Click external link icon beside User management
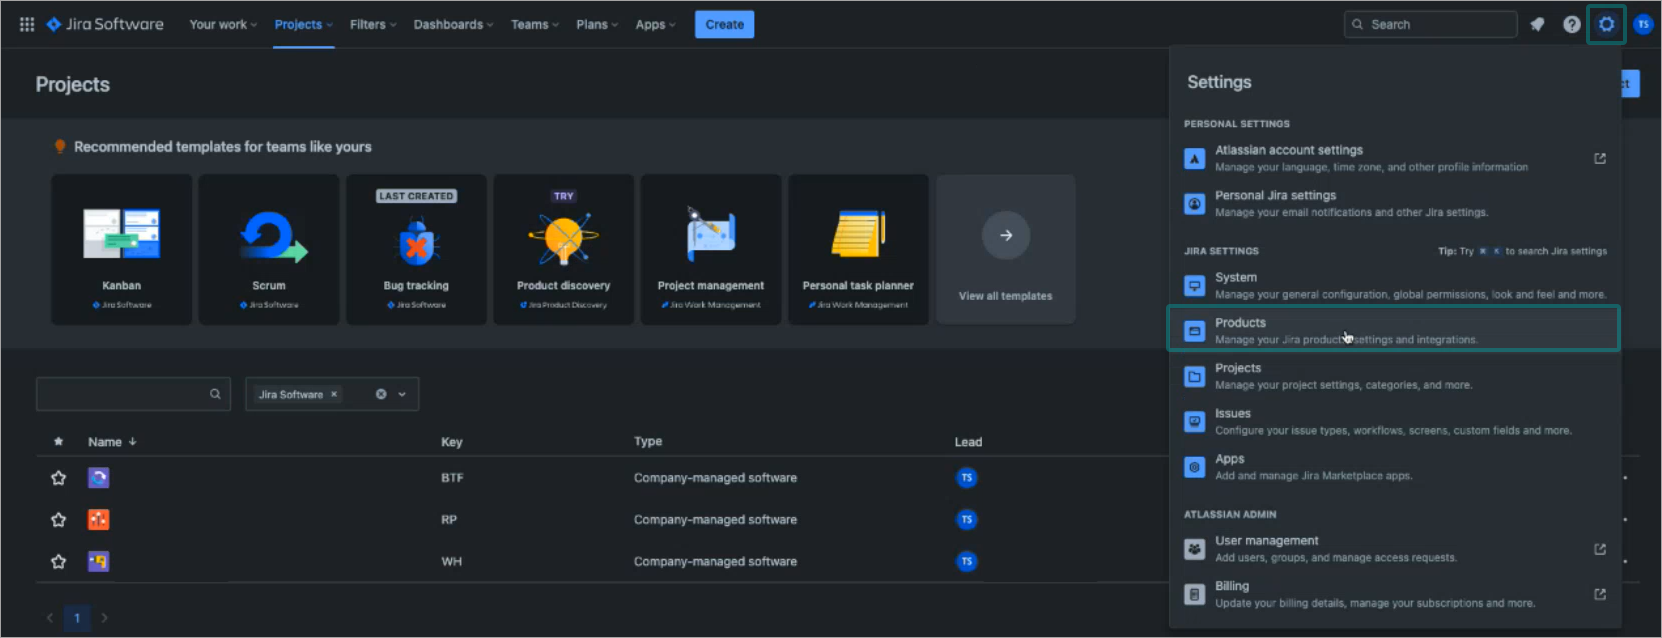The image size is (1662, 638). (x=1600, y=549)
